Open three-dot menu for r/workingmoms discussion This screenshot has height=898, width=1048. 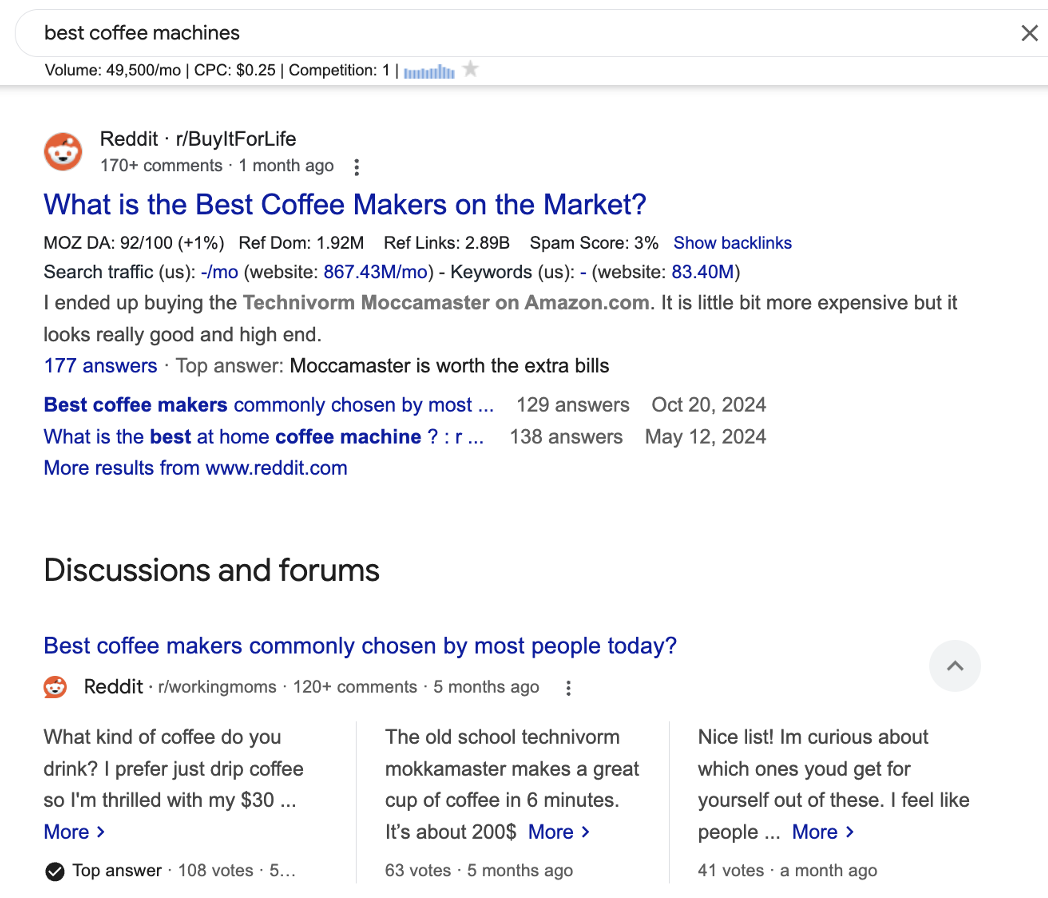click(568, 688)
